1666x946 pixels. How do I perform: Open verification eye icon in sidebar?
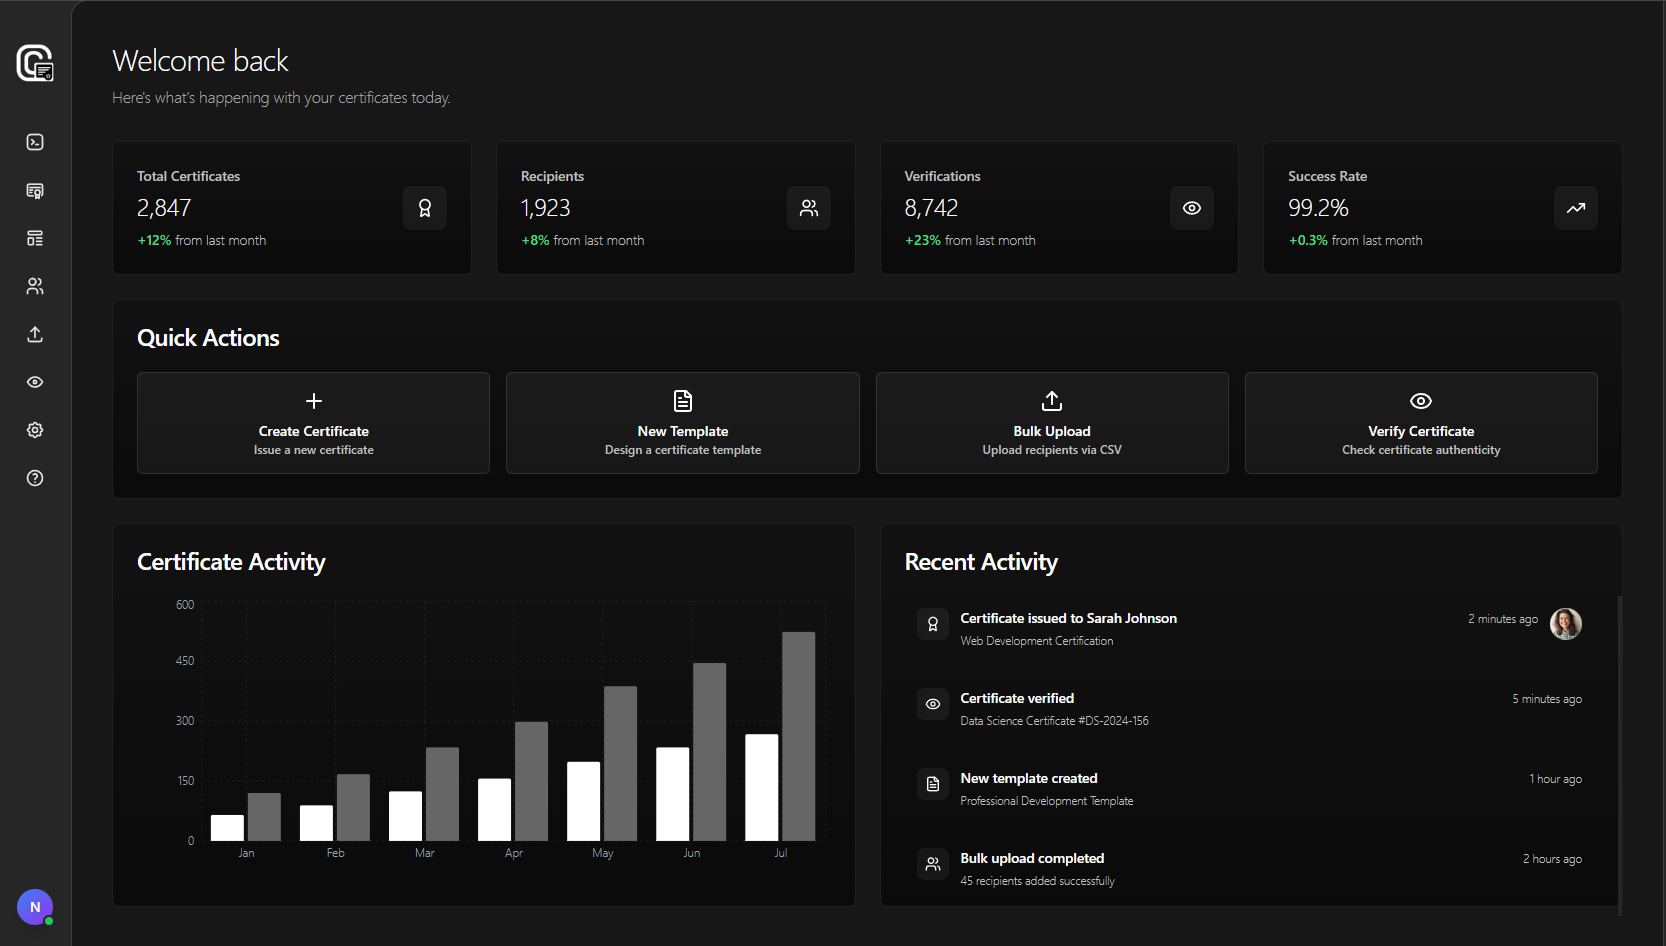35,382
